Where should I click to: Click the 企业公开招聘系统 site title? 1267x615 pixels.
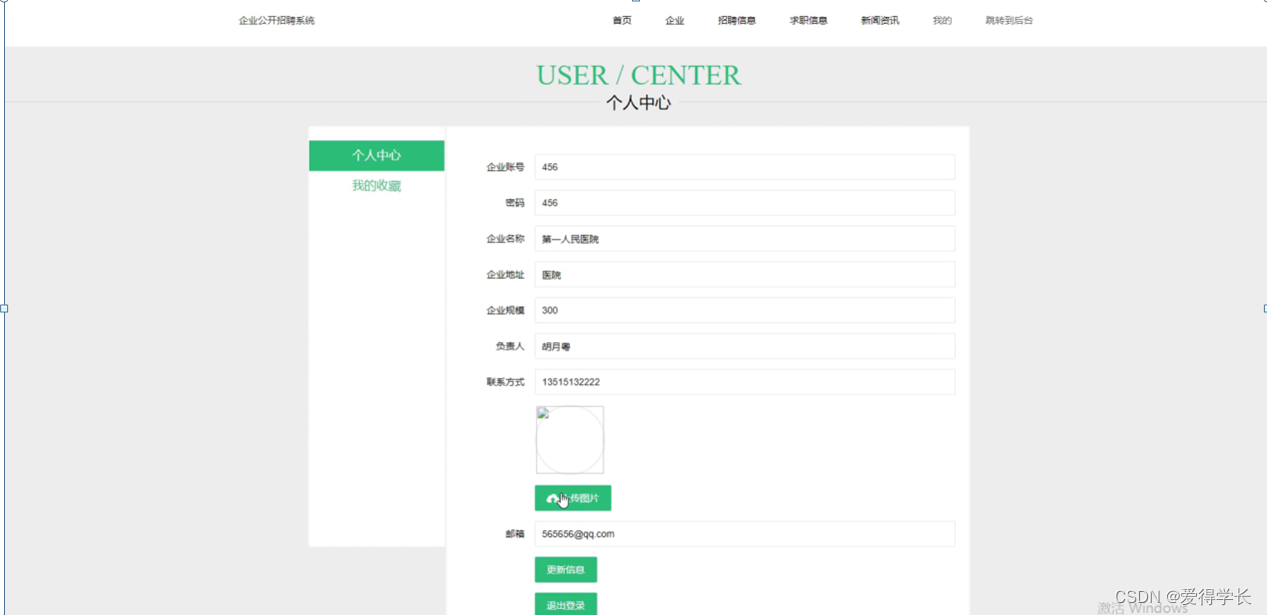pyautogui.click(x=277, y=20)
